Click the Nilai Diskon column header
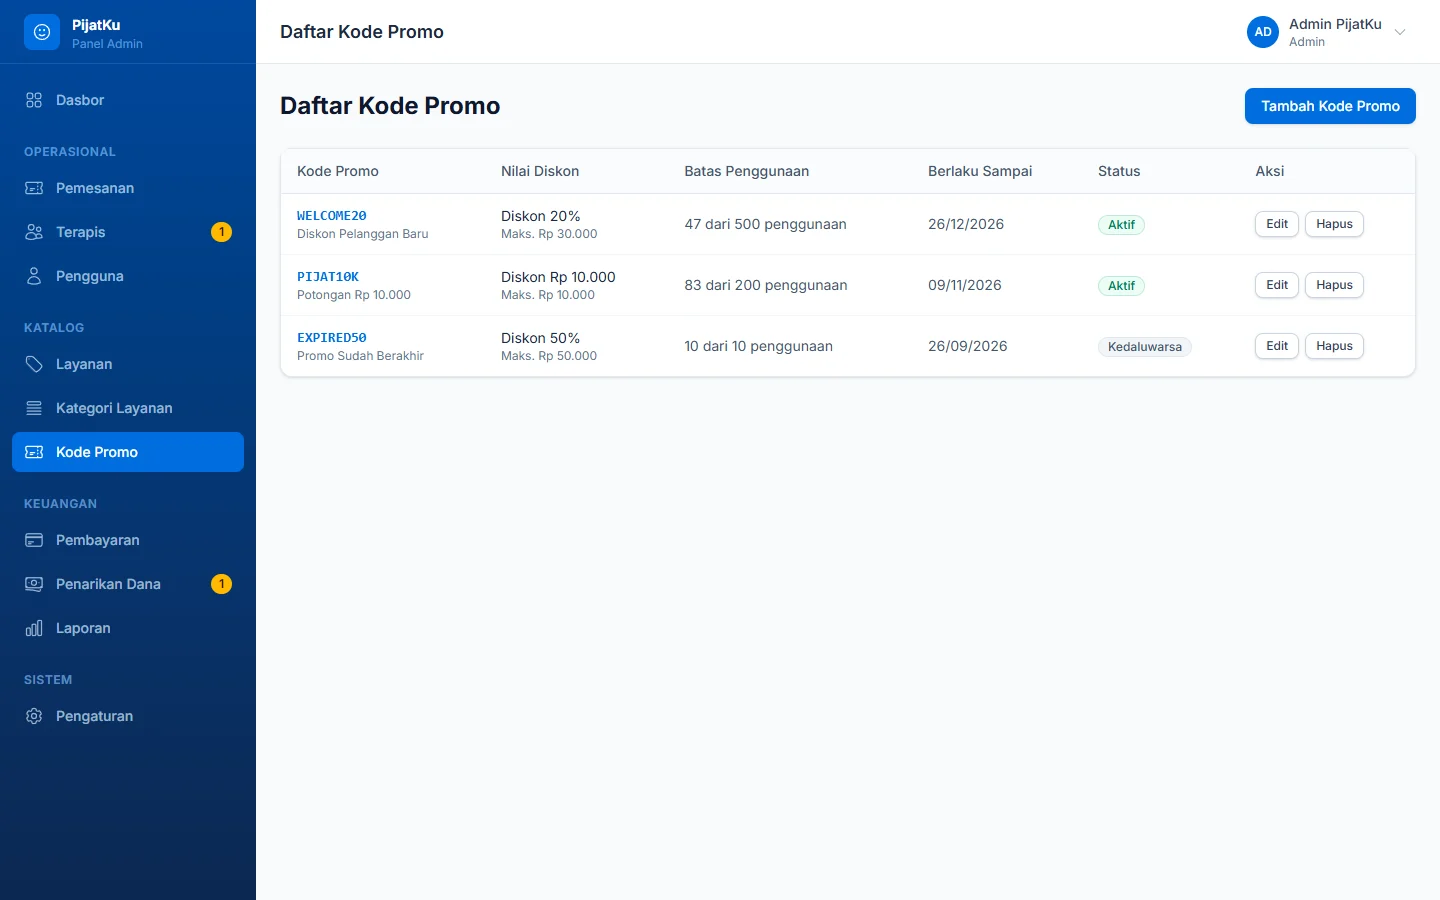The image size is (1440, 900). [x=540, y=171]
